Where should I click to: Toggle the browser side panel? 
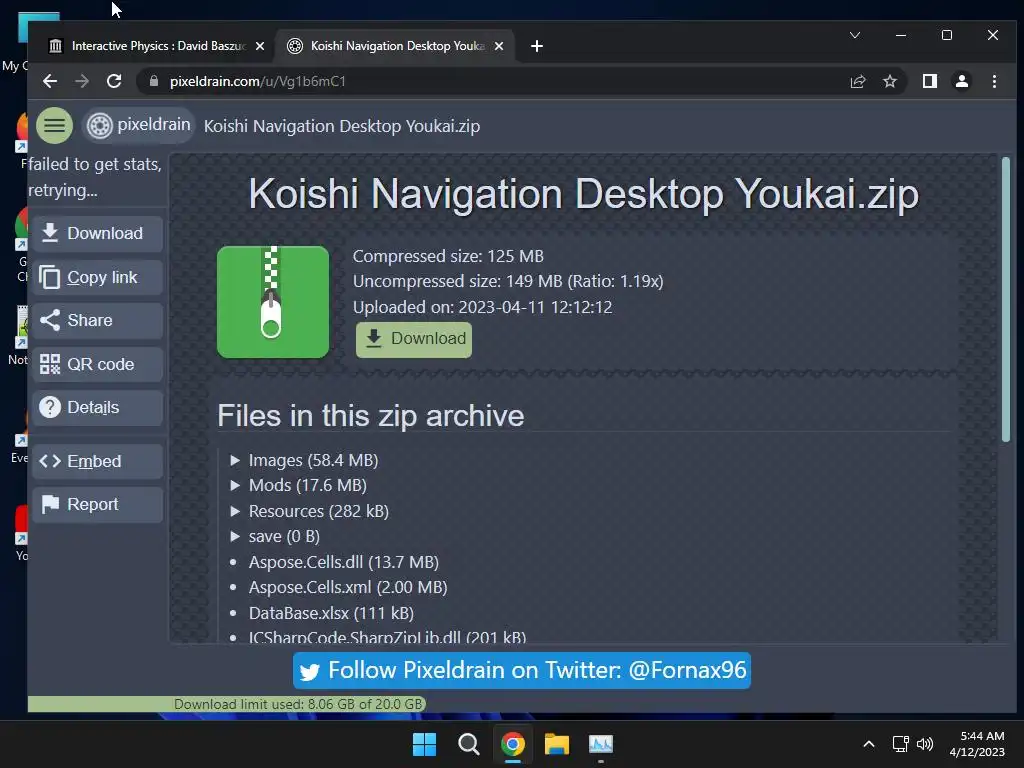tap(930, 81)
